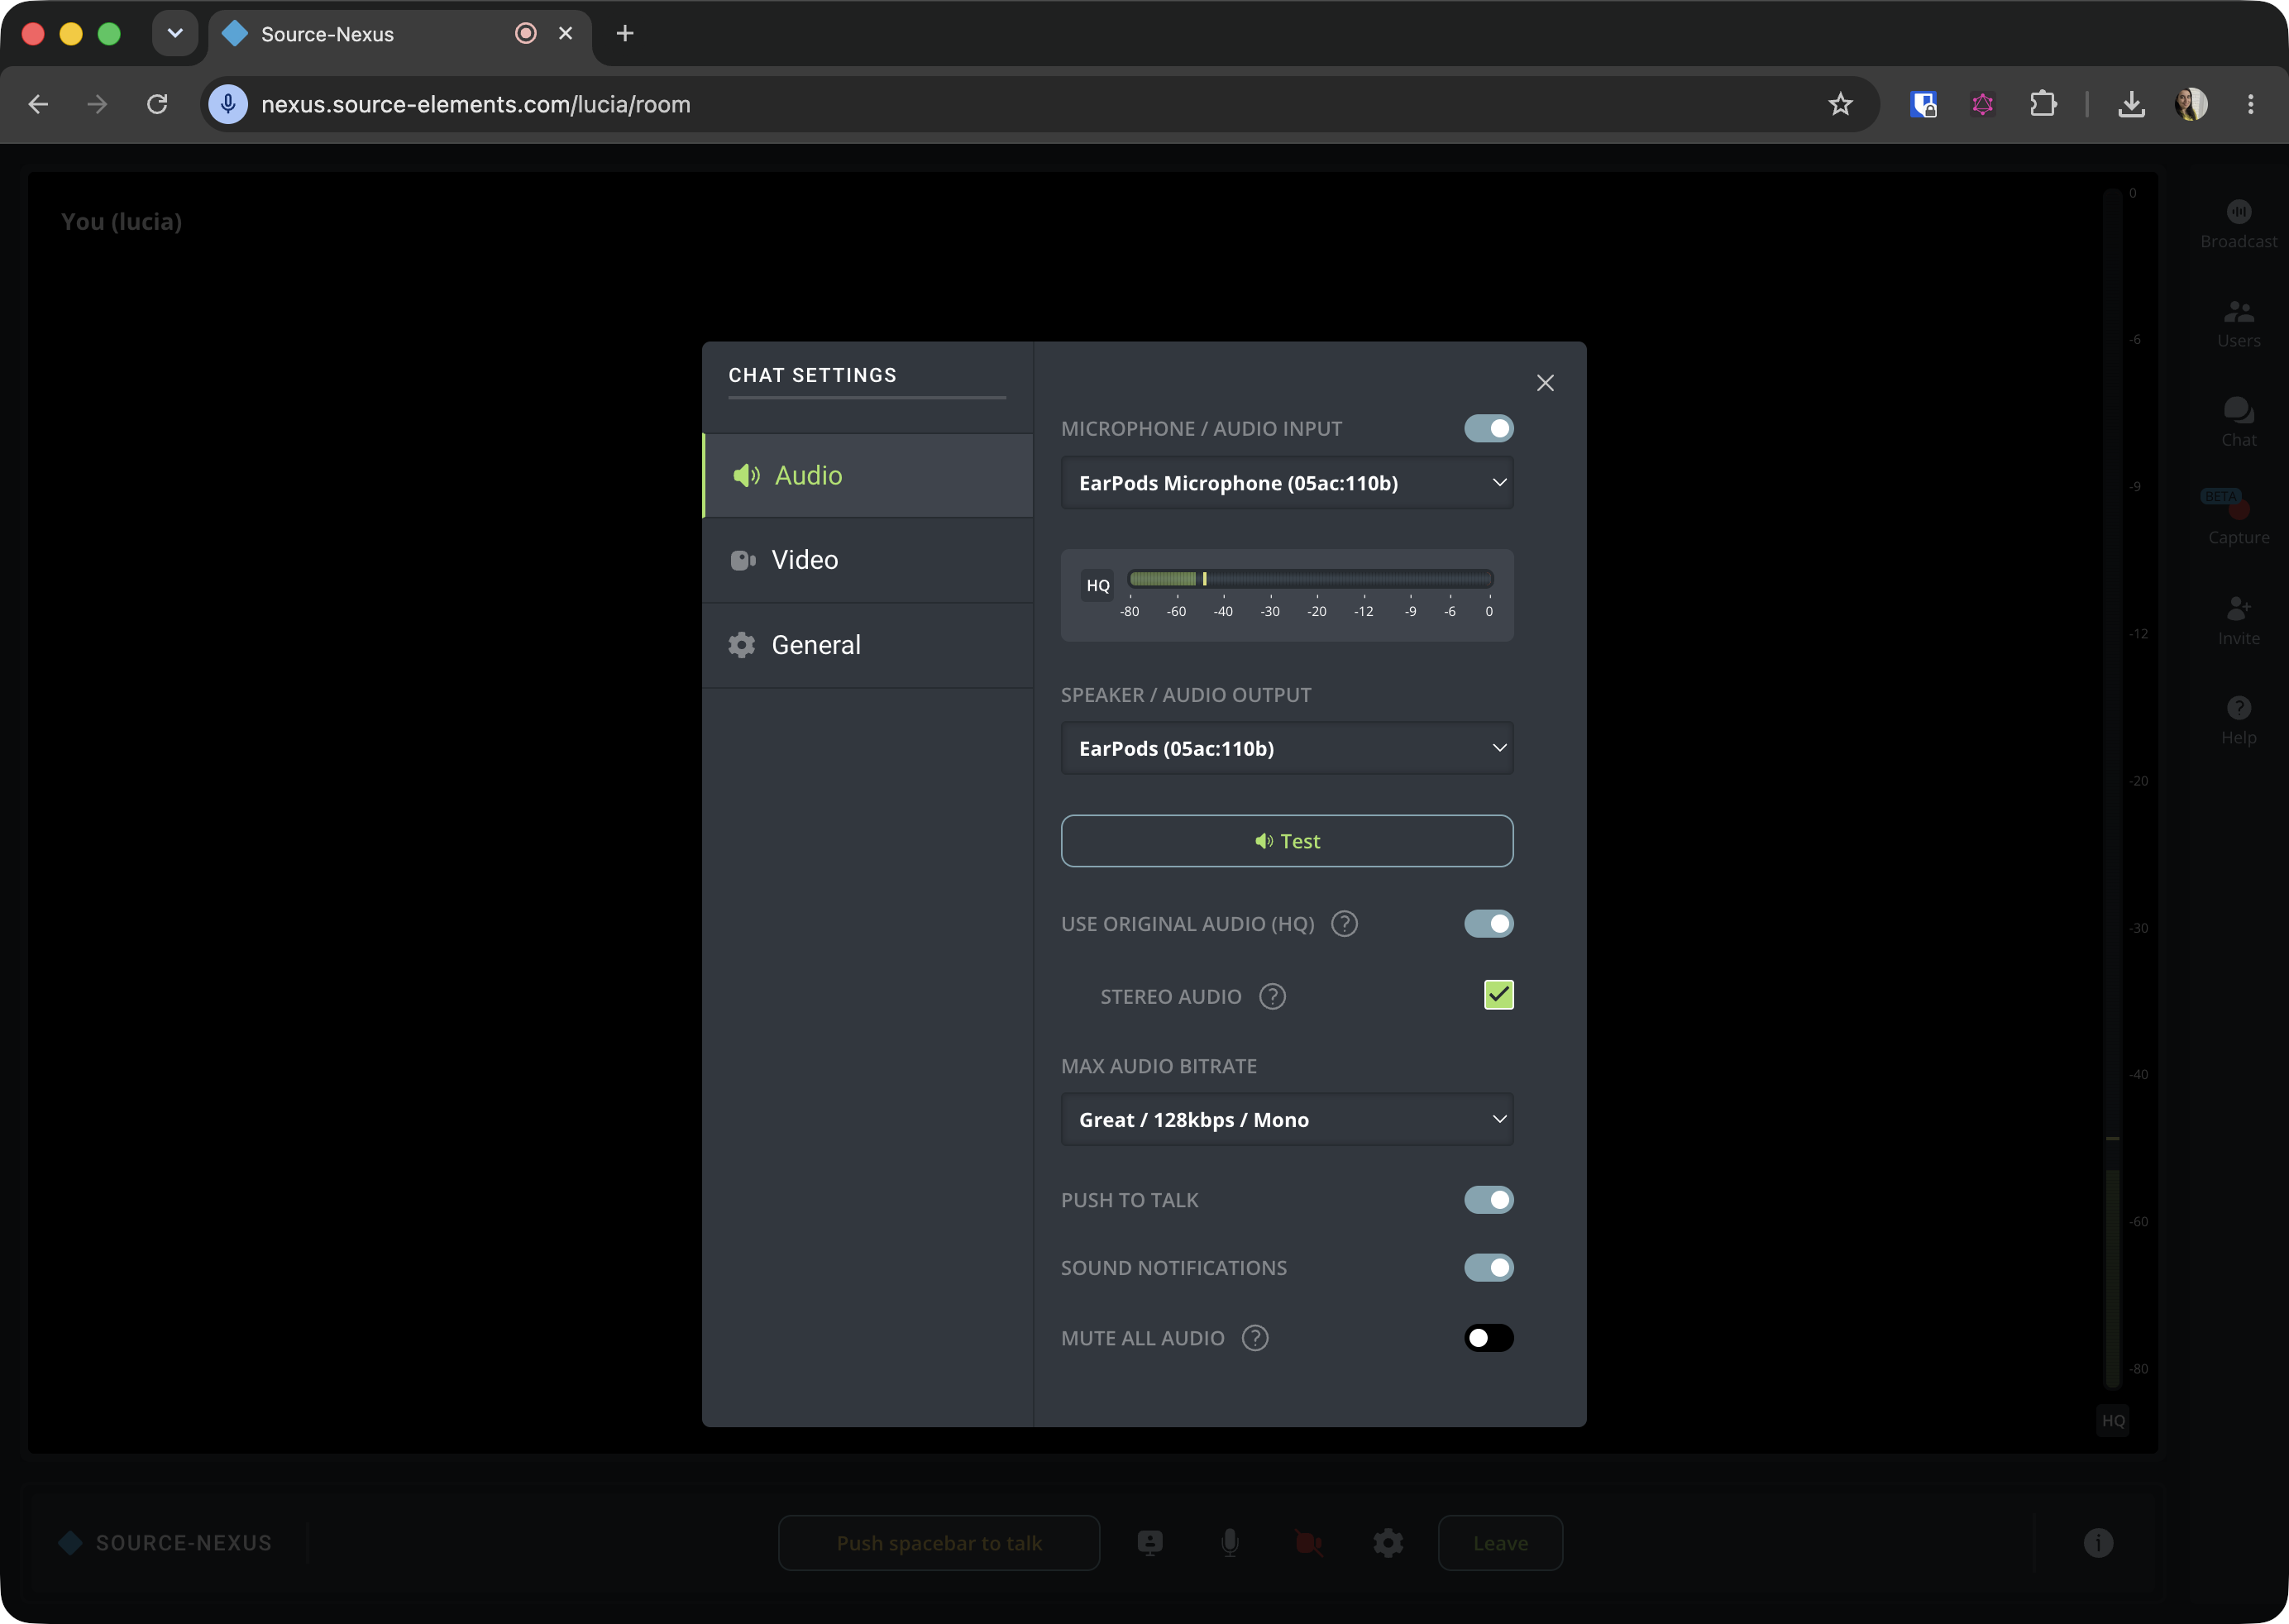Toggle the Sound Notifications switch
The width and height of the screenshot is (2289, 1624).
1488,1267
